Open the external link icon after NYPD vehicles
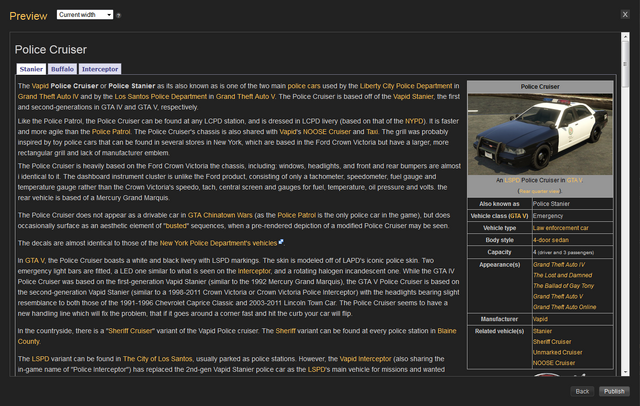 click(281, 242)
